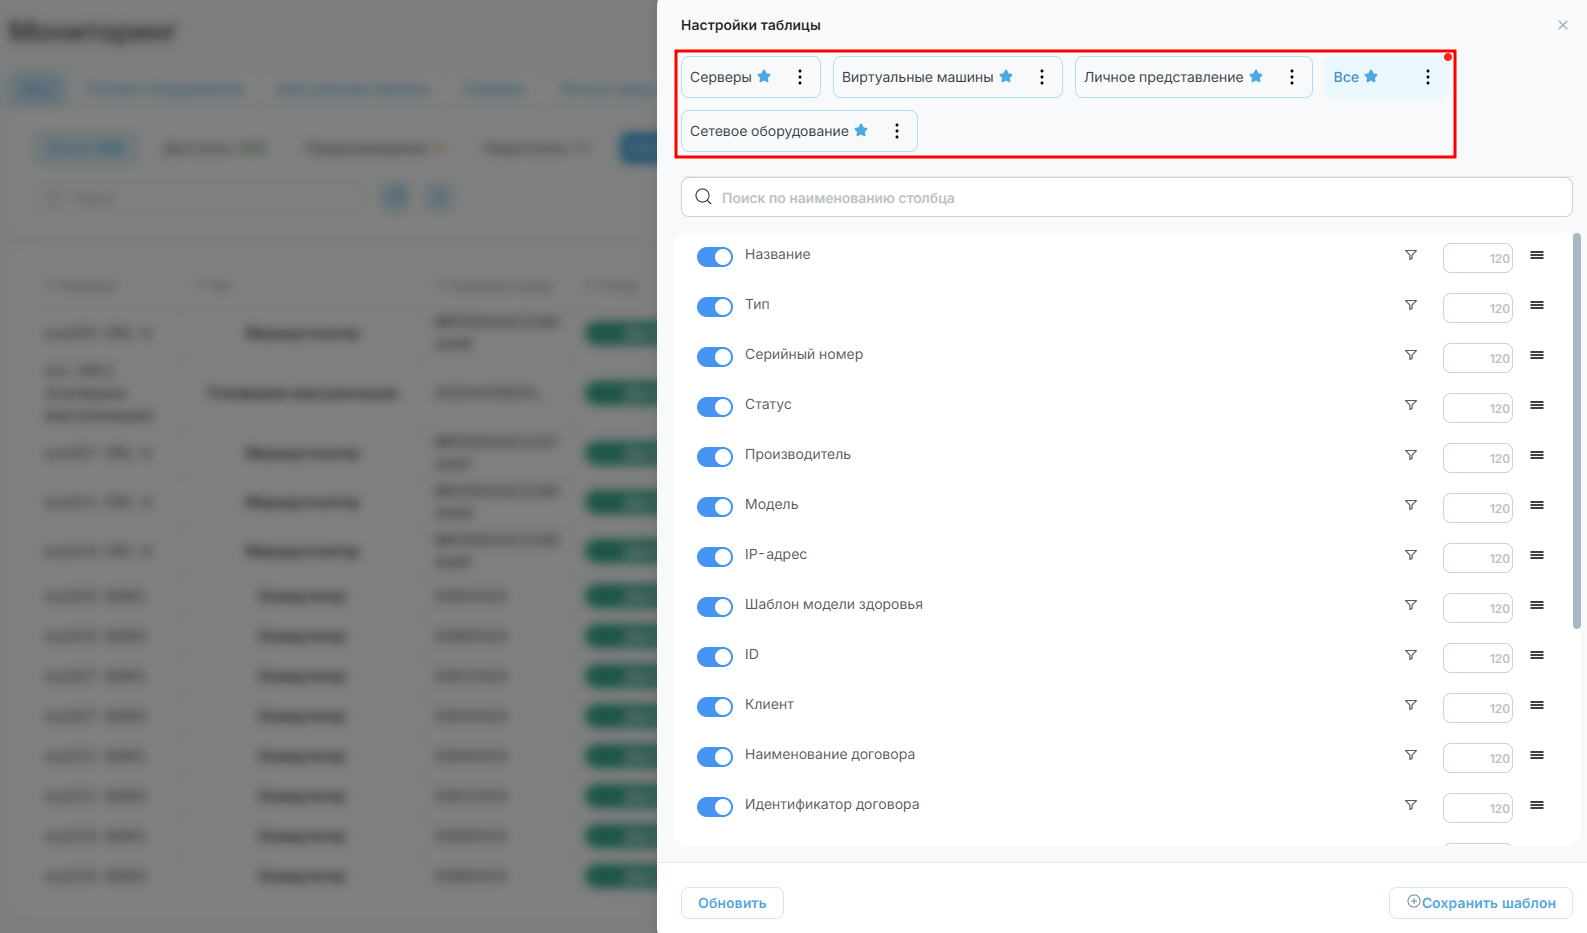The height and width of the screenshot is (933, 1587).
Task: Click the column list vertical scrollbar
Action: [1577, 431]
